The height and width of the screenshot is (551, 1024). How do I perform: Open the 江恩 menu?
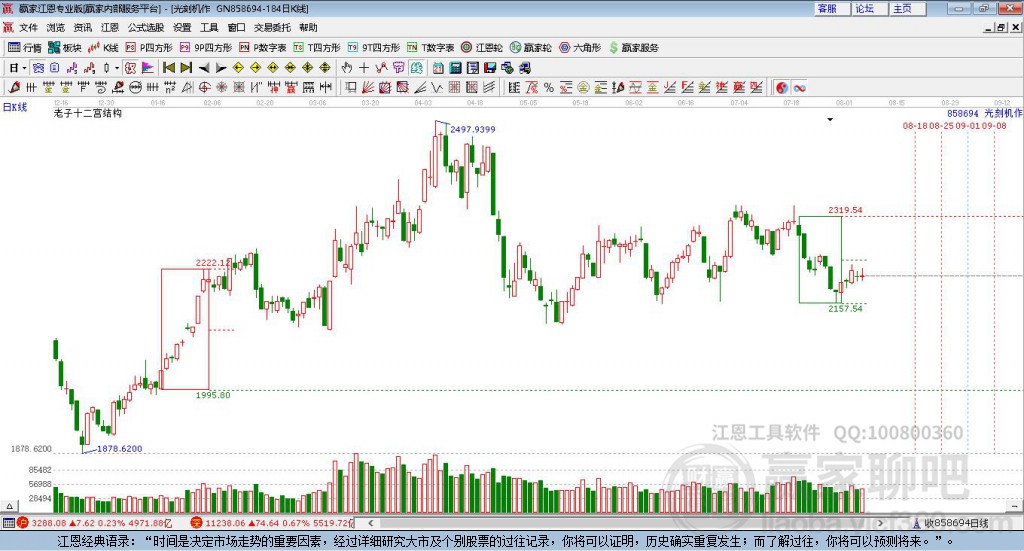click(110, 27)
